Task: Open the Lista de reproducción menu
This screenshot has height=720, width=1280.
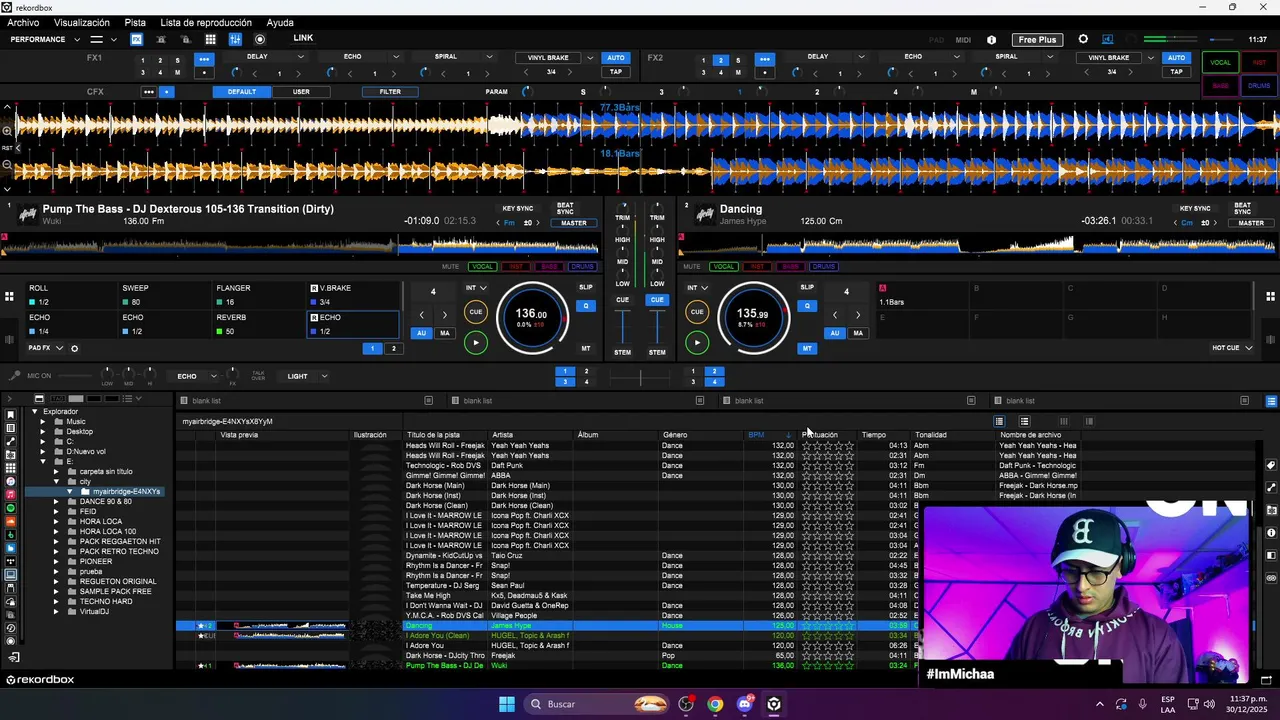Action: [206, 22]
